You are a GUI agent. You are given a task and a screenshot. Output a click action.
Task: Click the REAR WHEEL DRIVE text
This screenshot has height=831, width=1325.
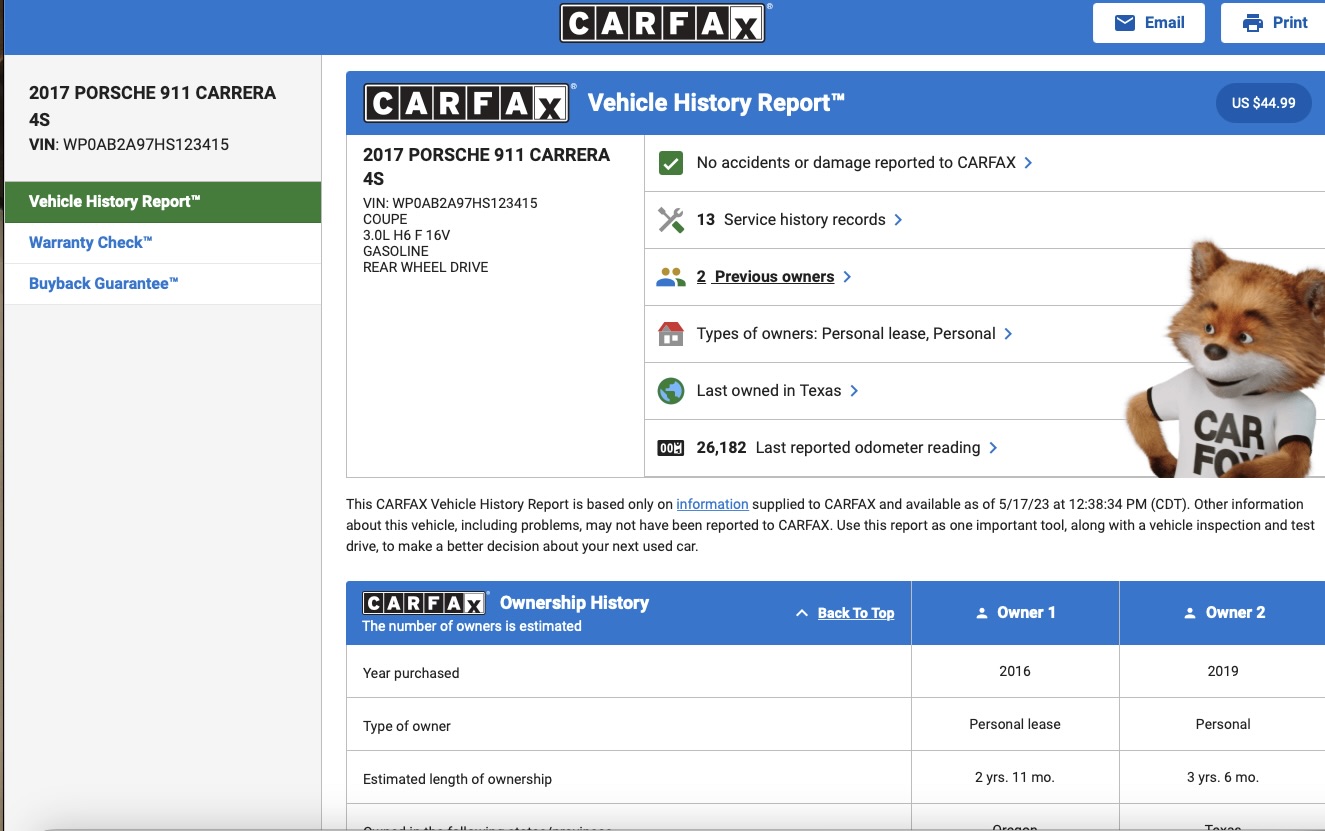426,267
